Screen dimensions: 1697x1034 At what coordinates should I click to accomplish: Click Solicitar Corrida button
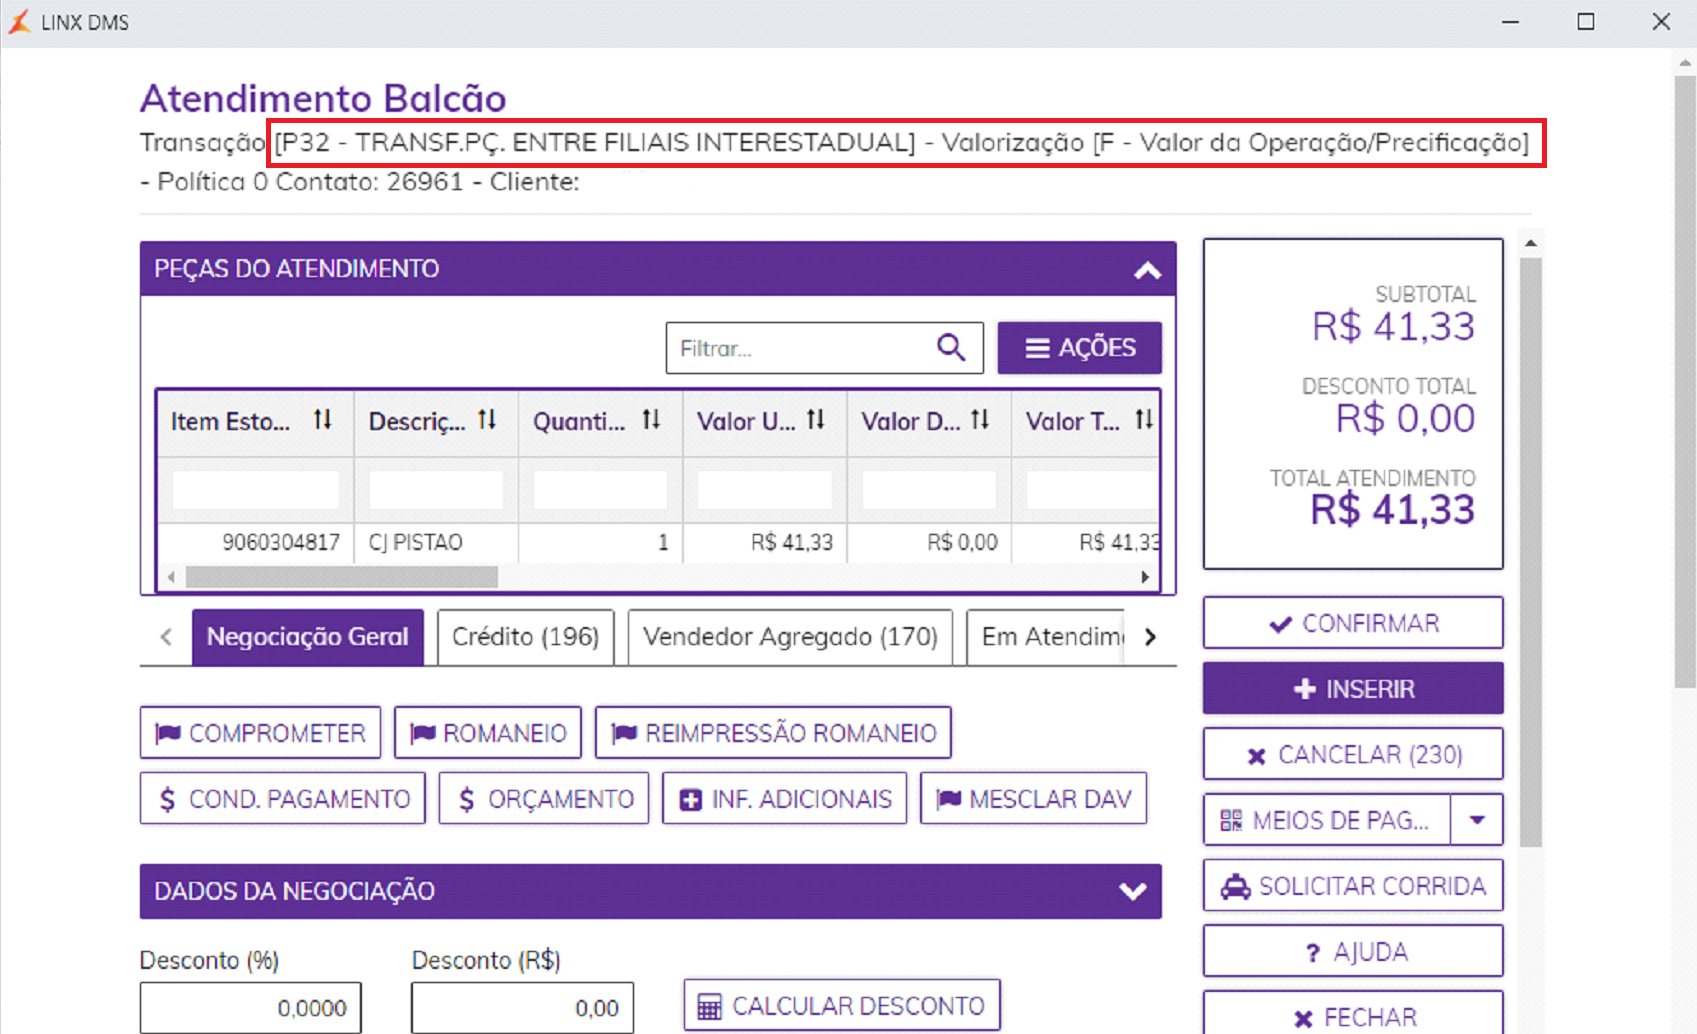(1353, 886)
